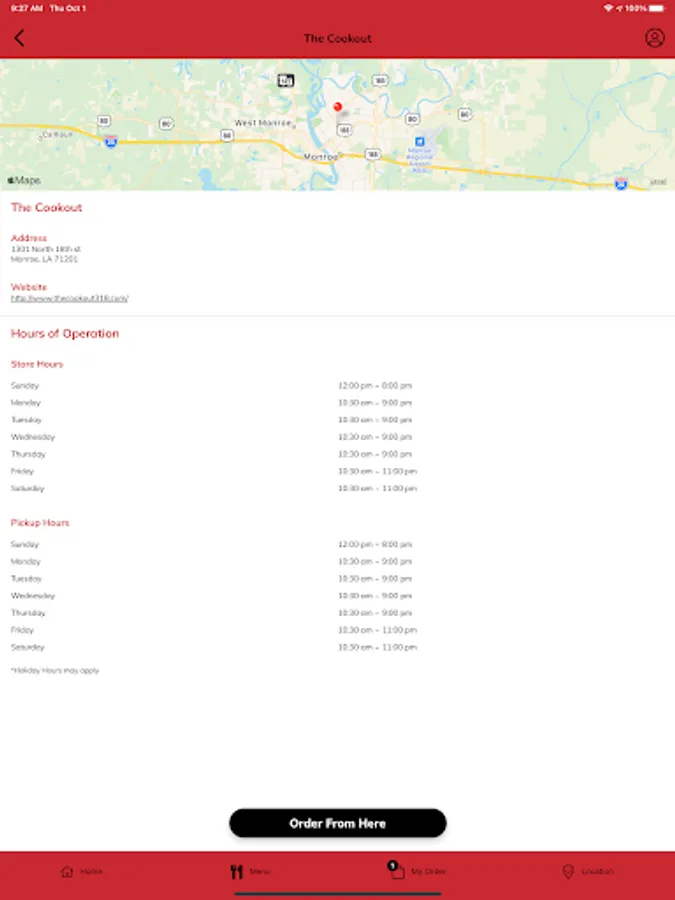
Task: Click the Holiday Hours may apply note
Action: tap(55, 670)
